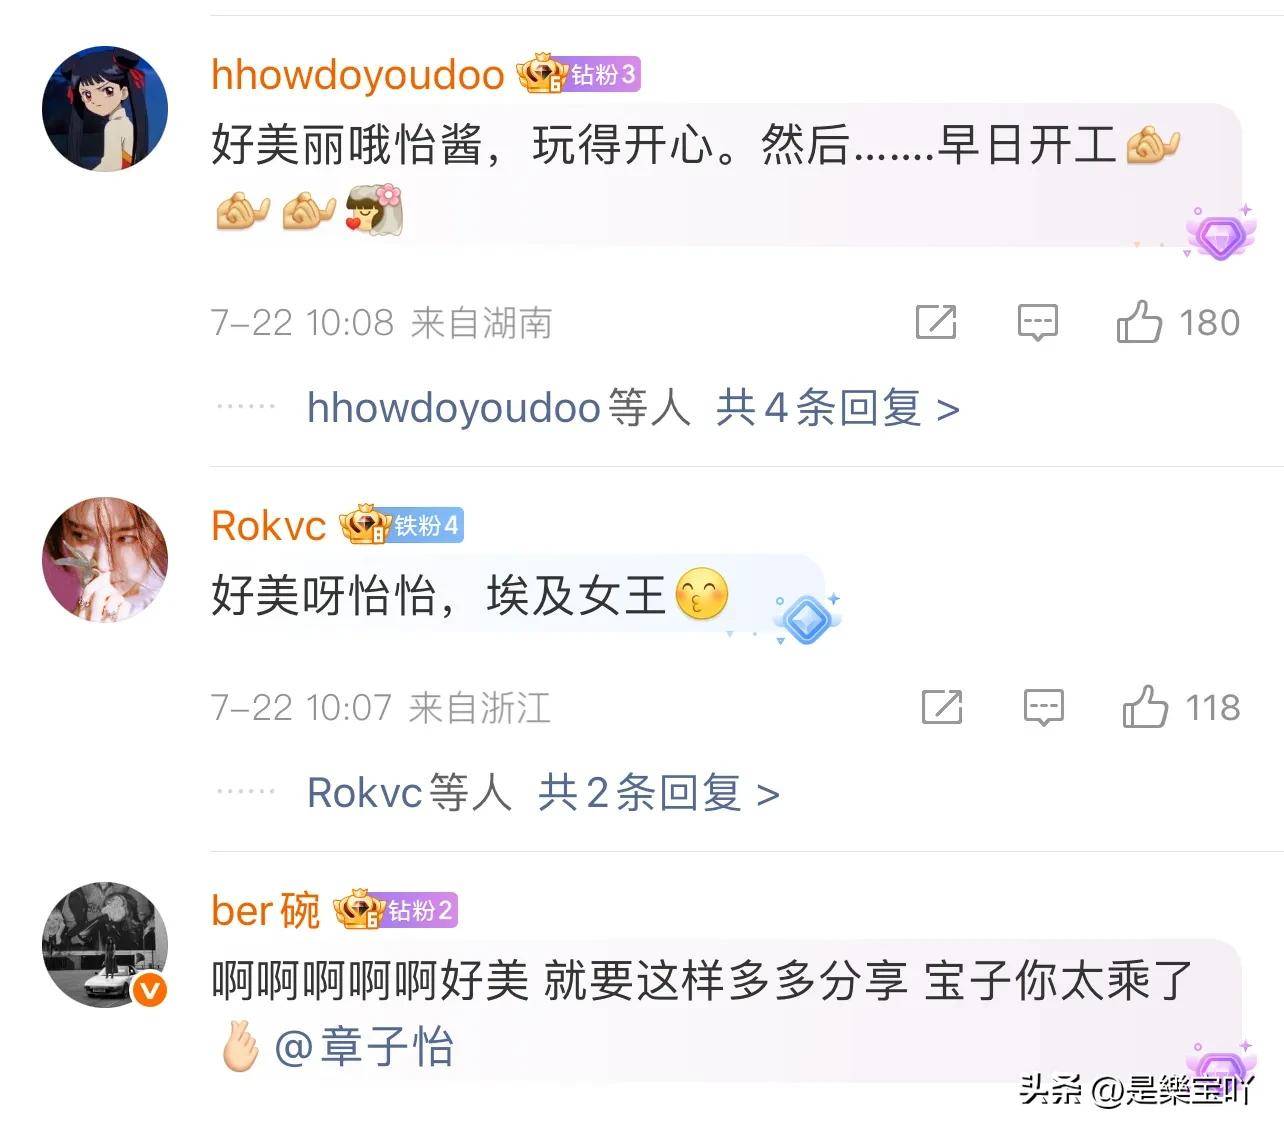
Task: Open the @章子怡 mention link
Action: point(364,1048)
